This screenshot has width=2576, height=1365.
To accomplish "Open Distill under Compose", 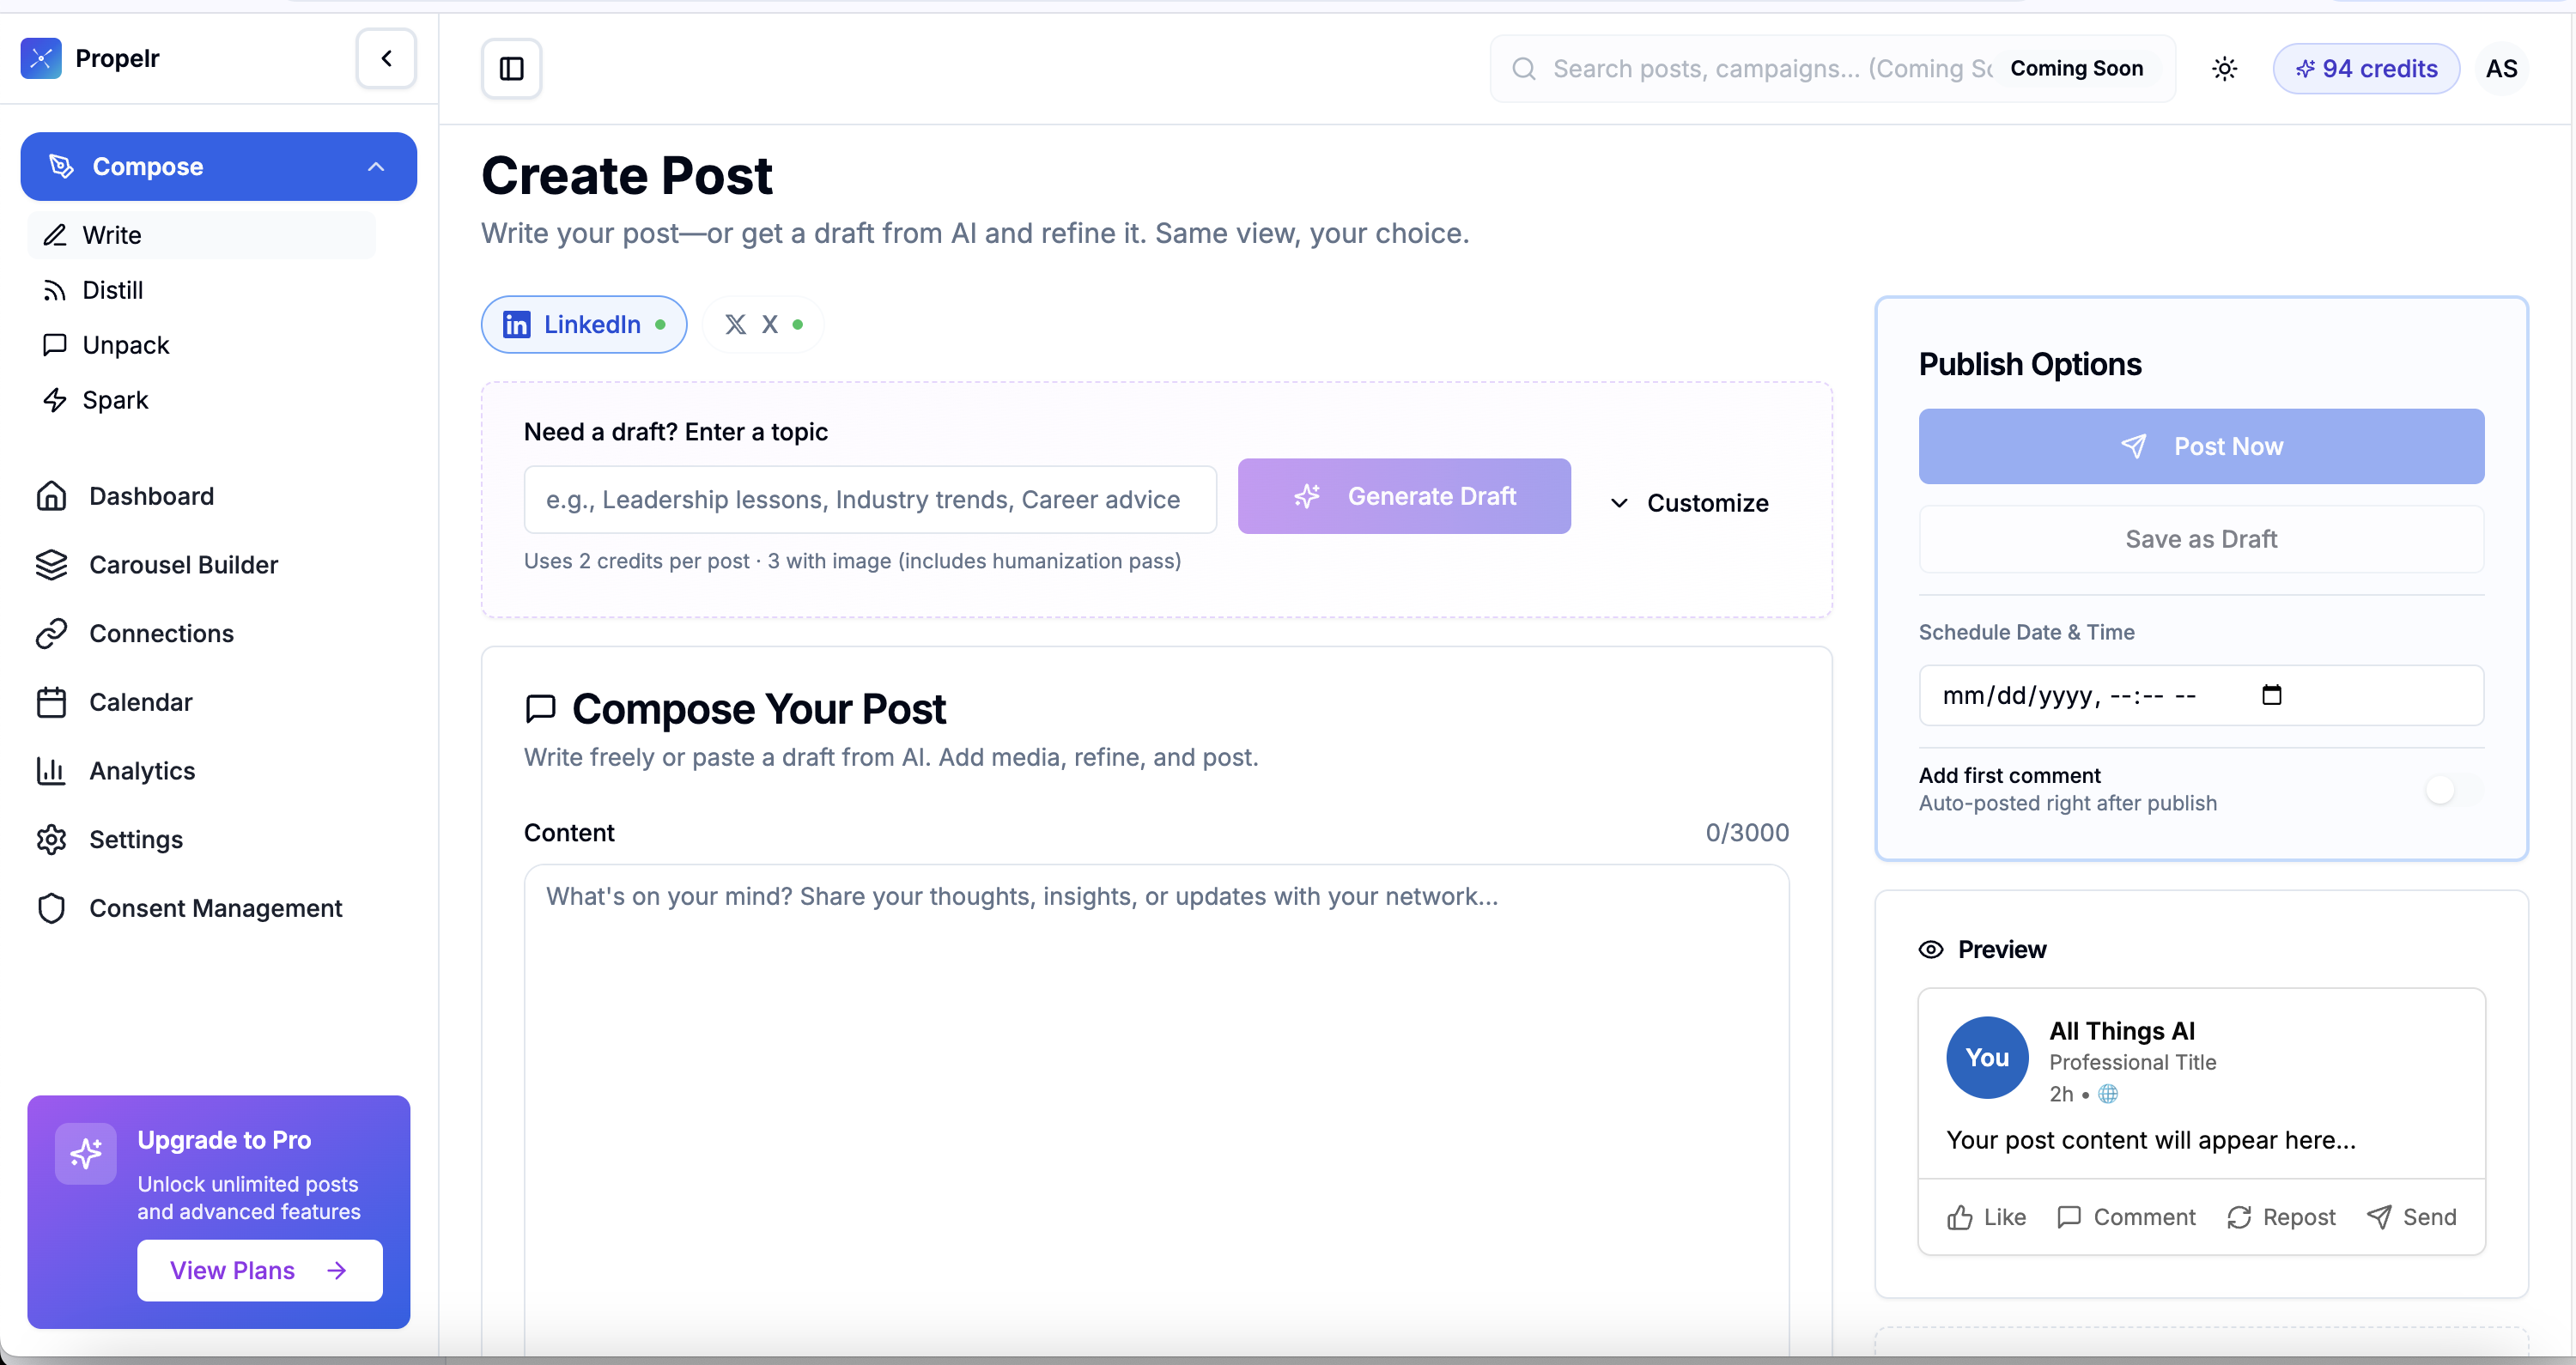I will (x=112, y=290).
